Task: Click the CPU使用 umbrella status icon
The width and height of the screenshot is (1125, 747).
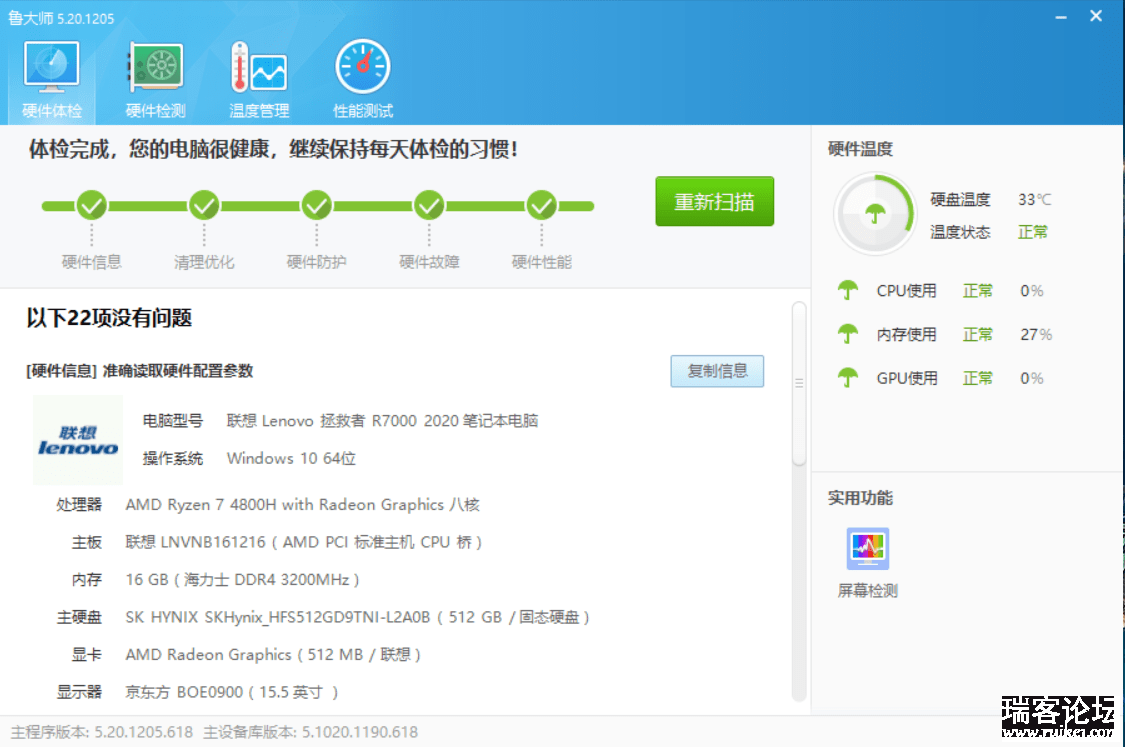Action: tap(848, 291)
